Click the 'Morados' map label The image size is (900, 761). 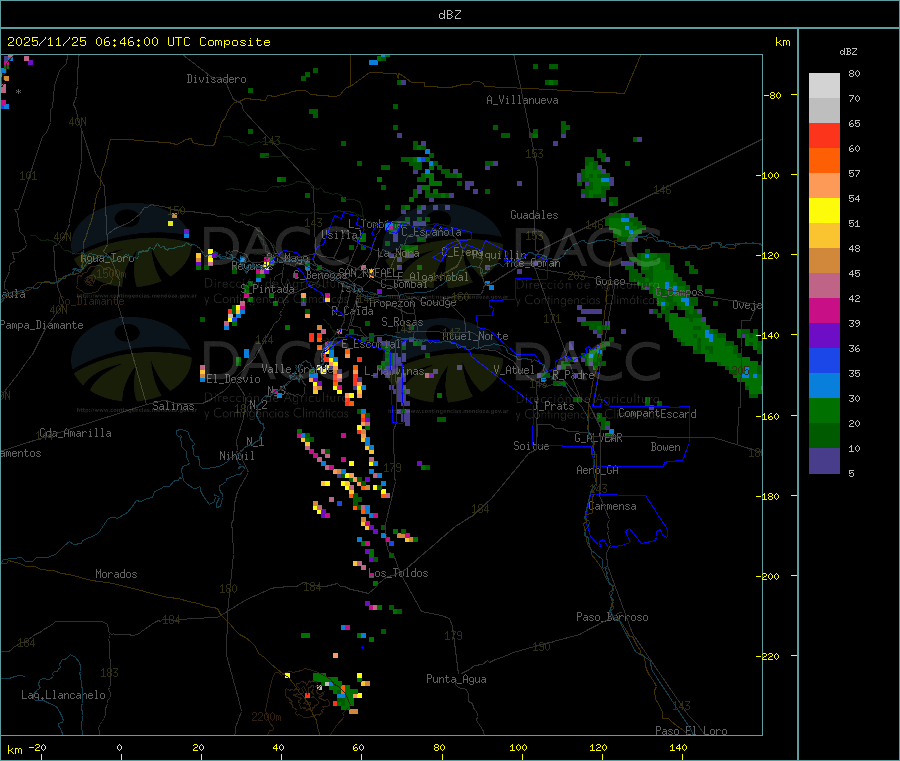pos(117,574)
